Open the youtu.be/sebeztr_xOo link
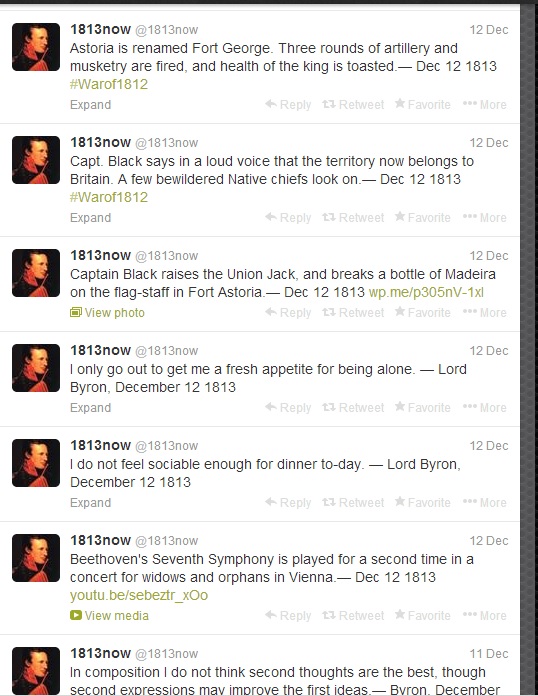Viewport: 538px width, 696px height. (x=139, y=595)
